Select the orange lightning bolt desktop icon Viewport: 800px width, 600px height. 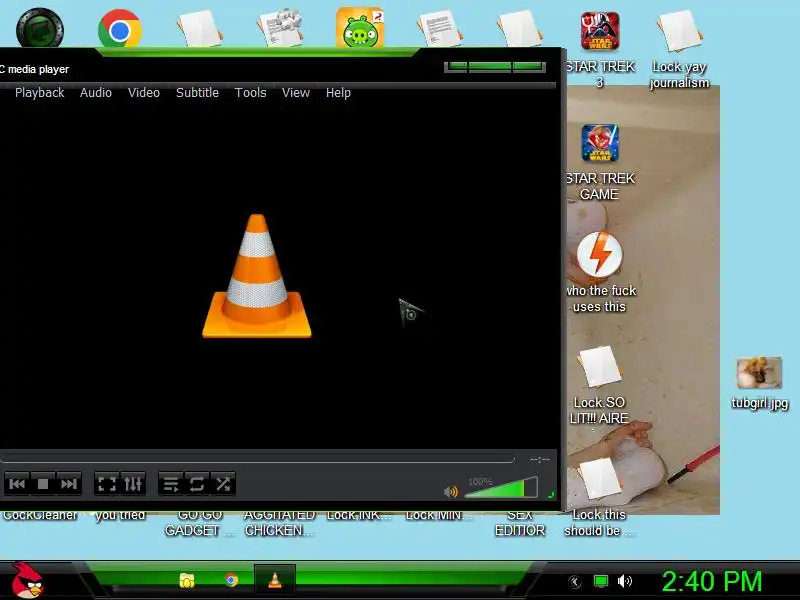point(599,255)
